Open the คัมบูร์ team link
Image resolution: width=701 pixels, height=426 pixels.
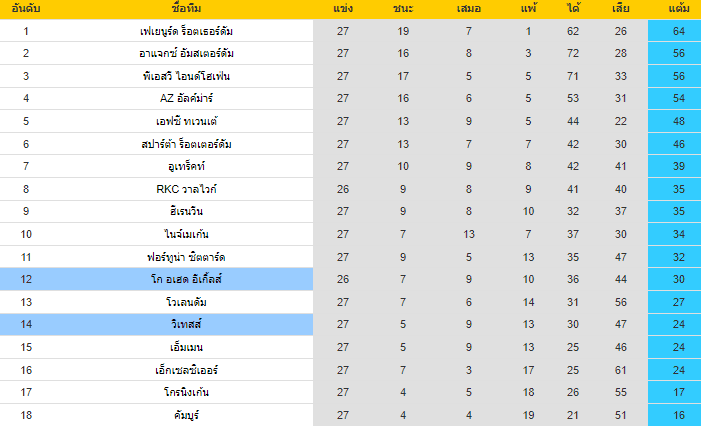pos(187,414)
